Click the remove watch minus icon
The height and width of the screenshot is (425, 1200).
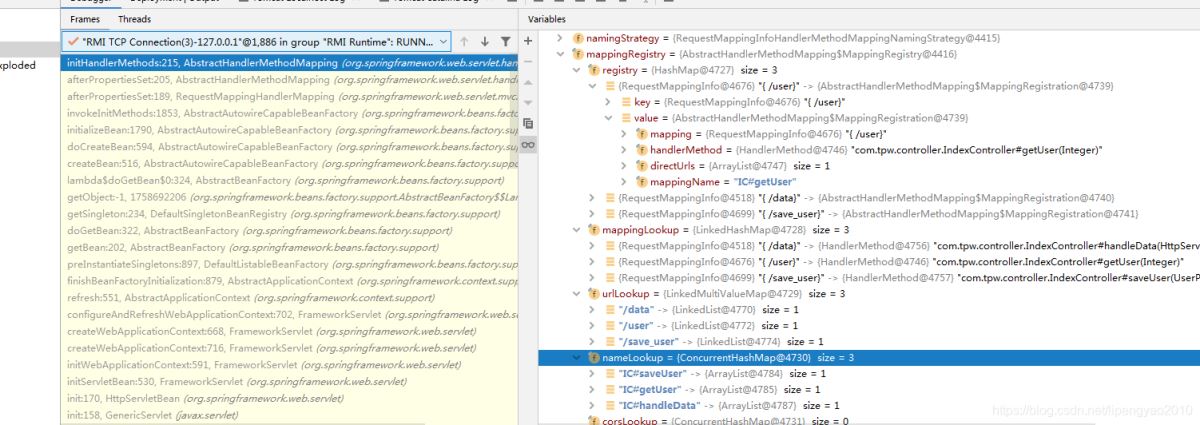[x=528, y=62]
